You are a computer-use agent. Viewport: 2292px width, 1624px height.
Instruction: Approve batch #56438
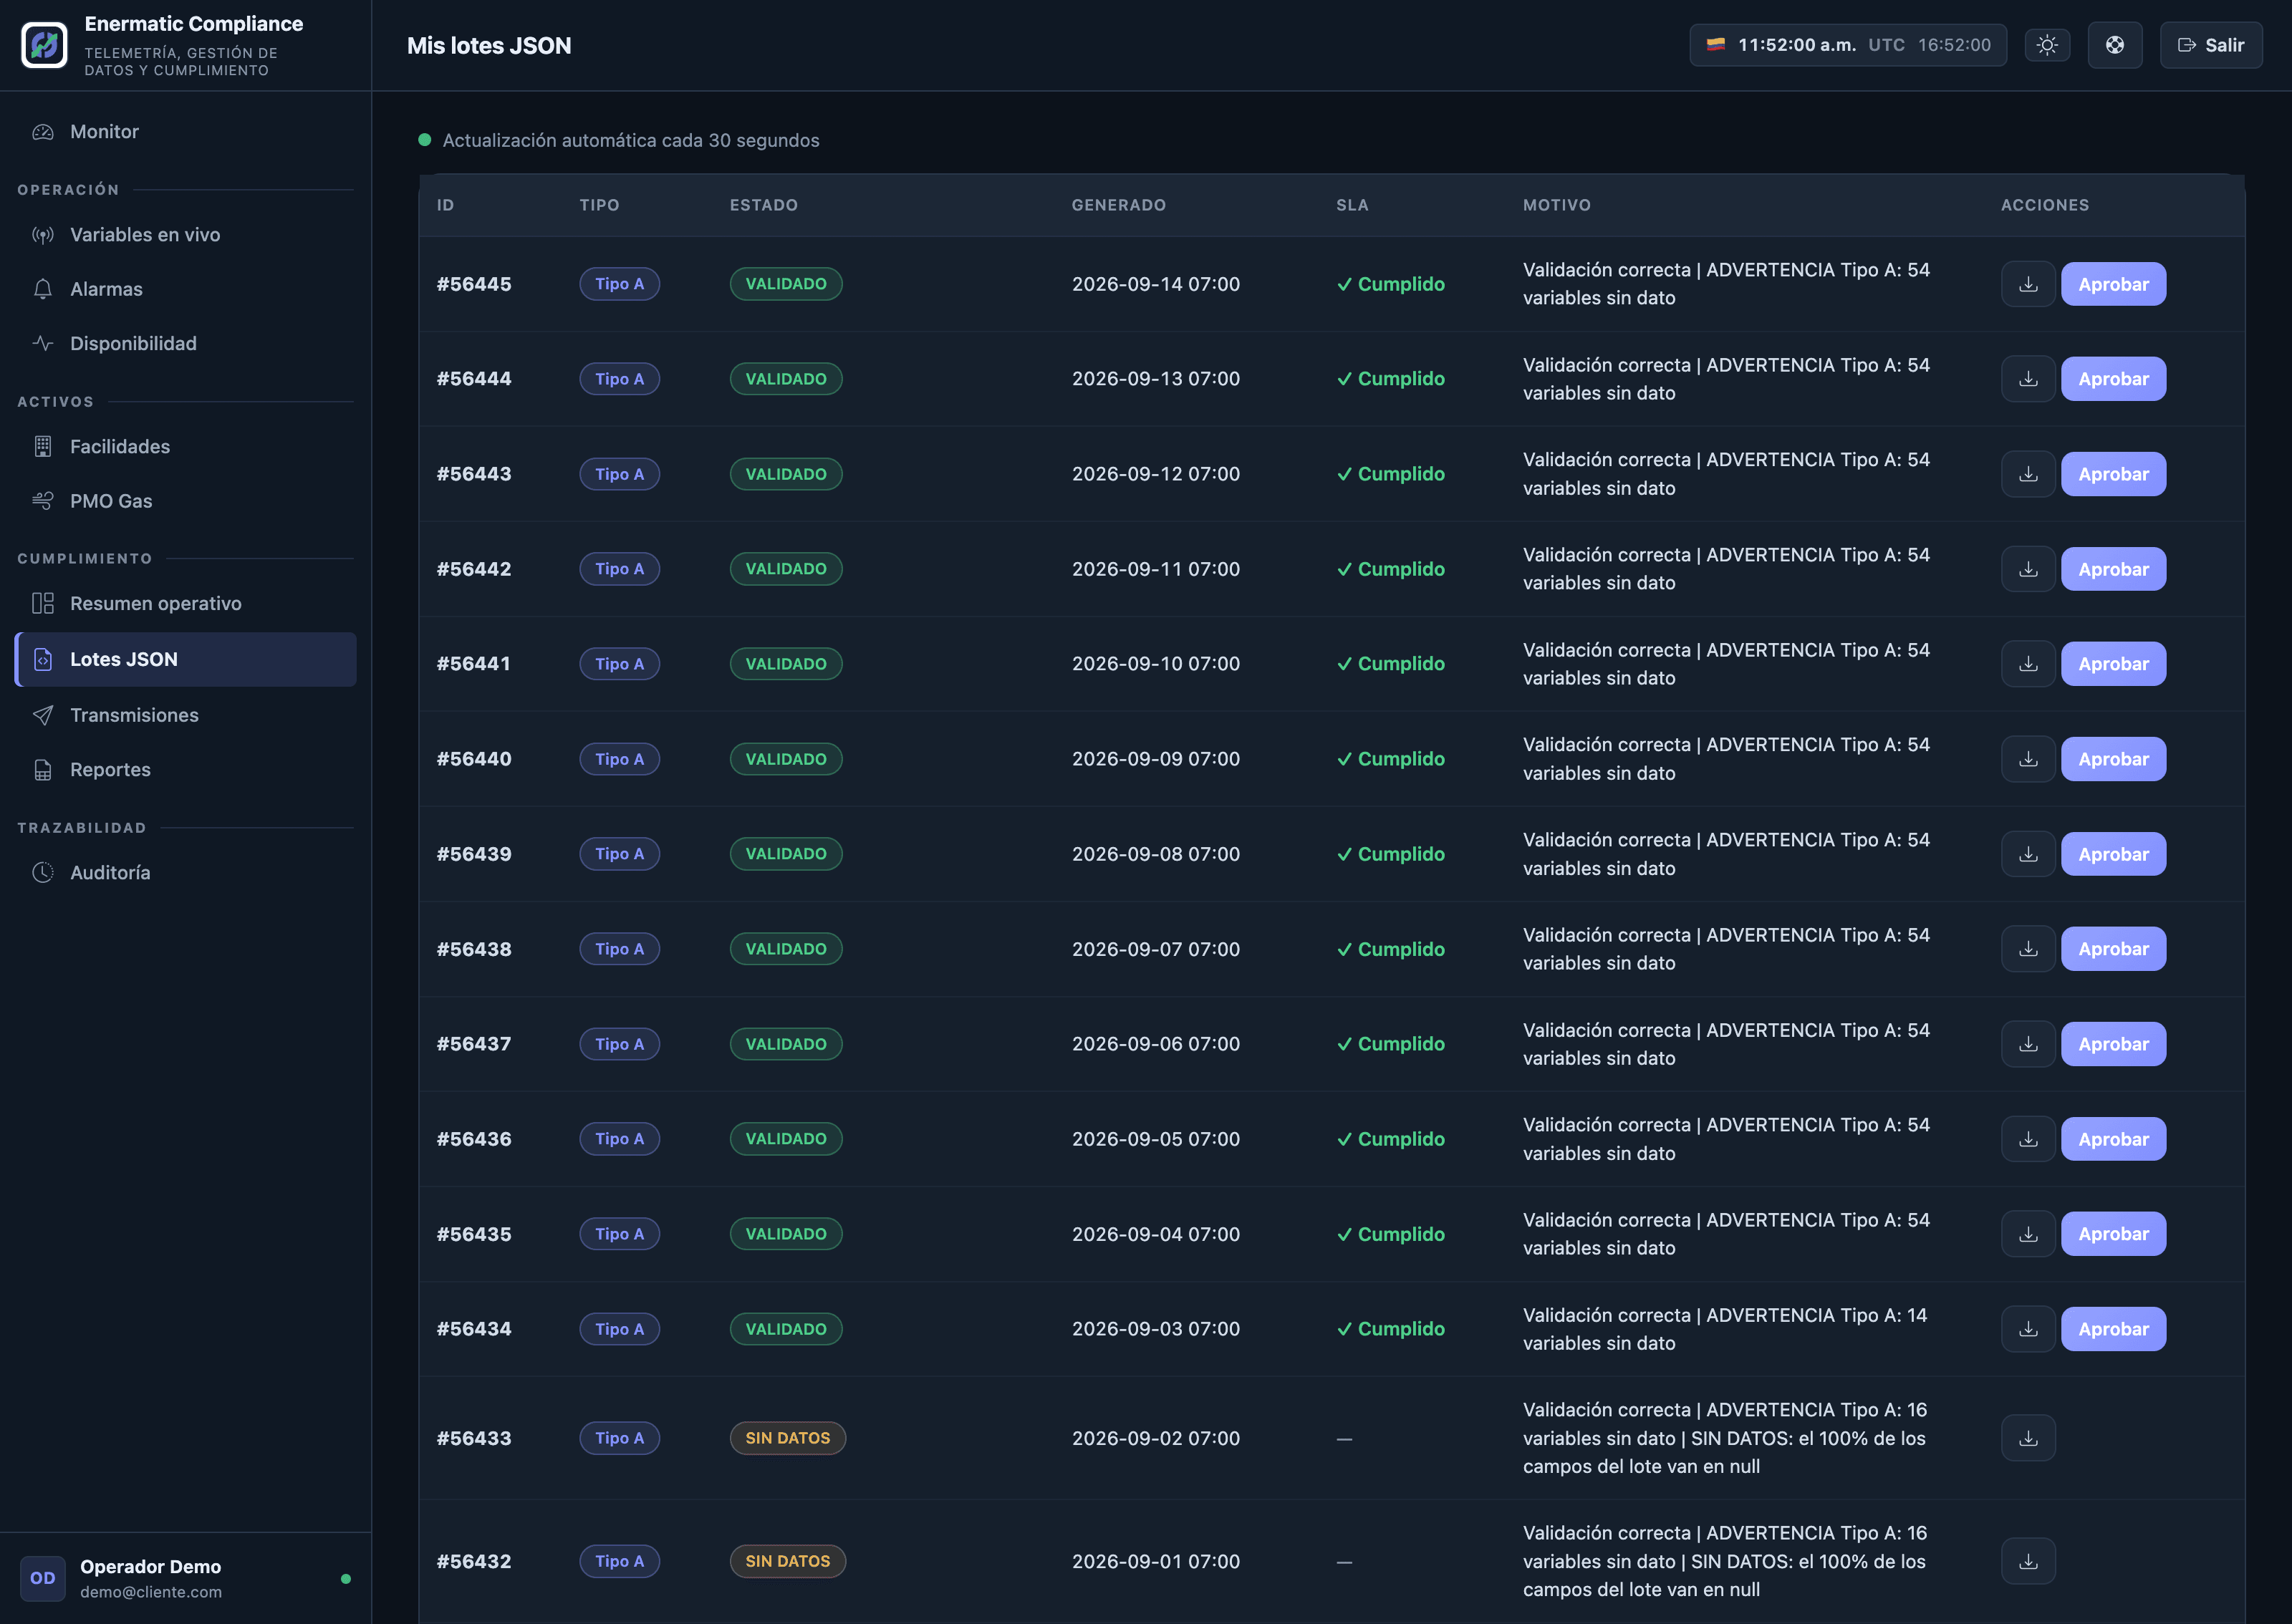(2113, 949)
